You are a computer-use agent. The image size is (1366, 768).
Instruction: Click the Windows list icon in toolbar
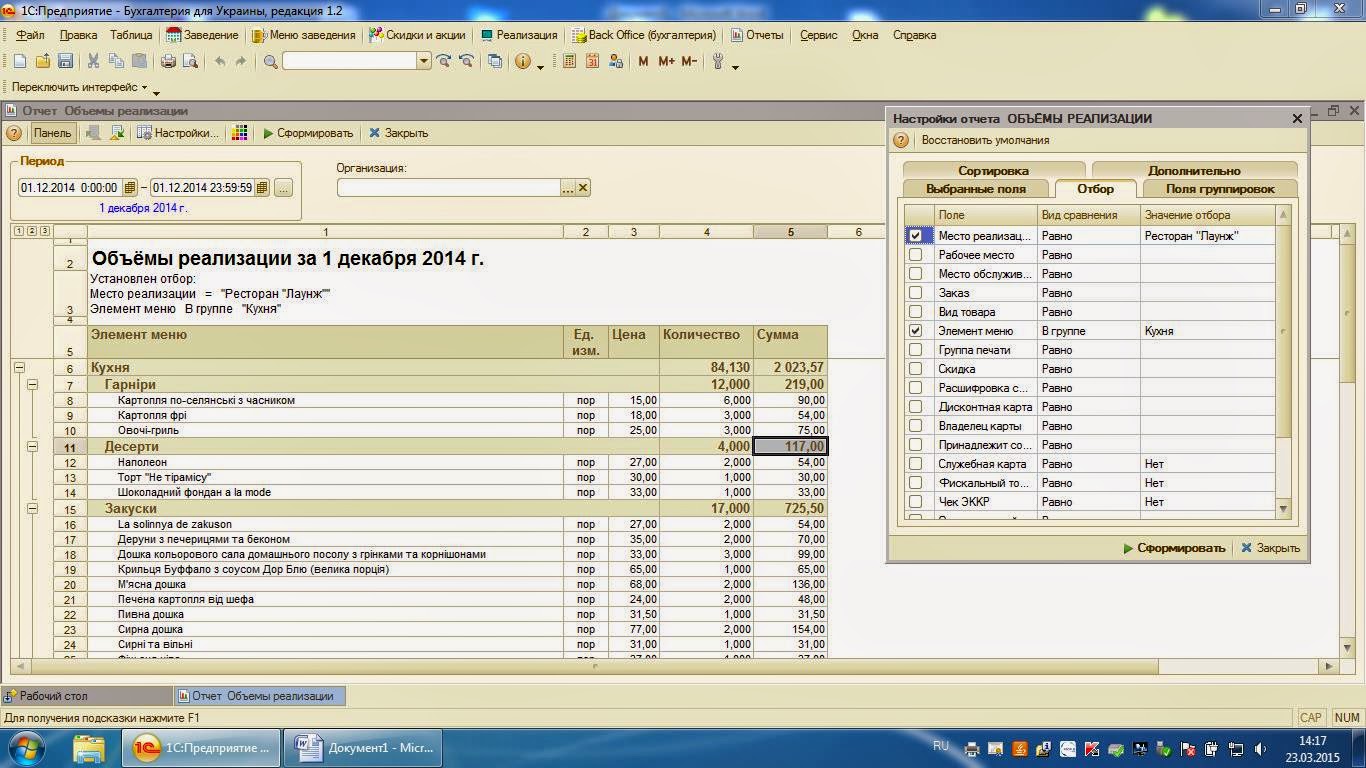pos(495,61)
